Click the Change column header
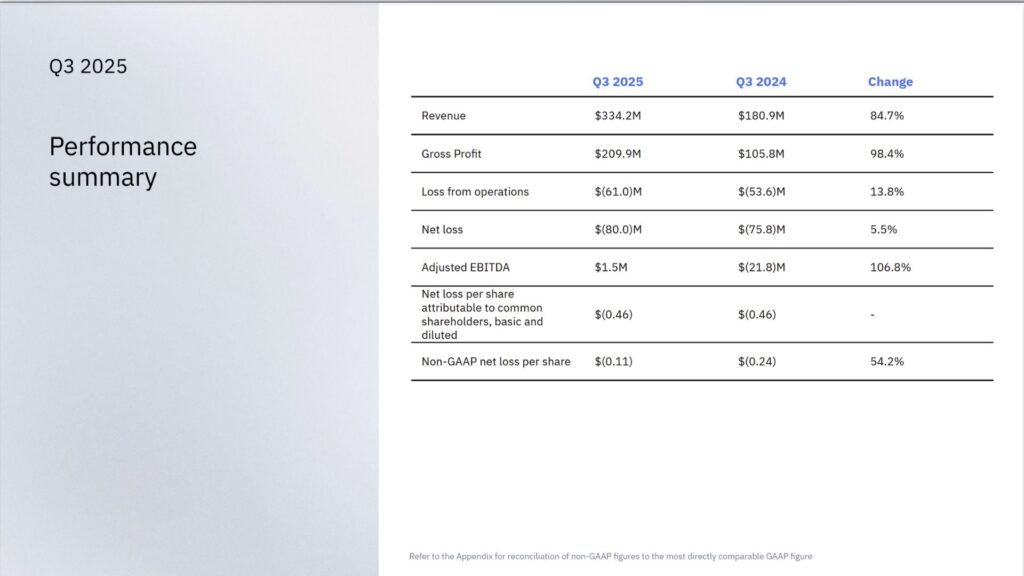1024x576 pixels. click(890, 82)
